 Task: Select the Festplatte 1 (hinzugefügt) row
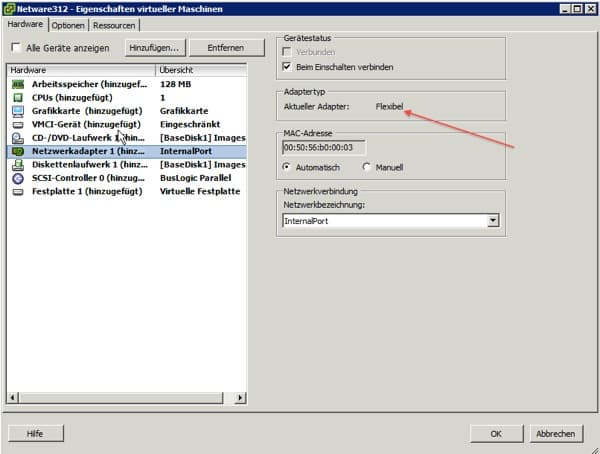tap(127, 191)
